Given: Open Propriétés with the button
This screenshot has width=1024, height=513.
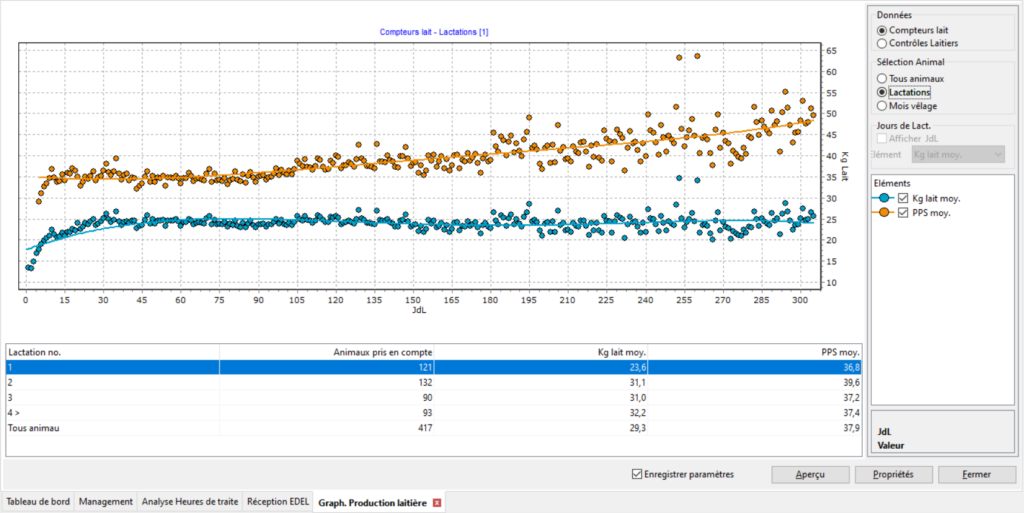Looking at the screenshot, I should click(895, 474).
